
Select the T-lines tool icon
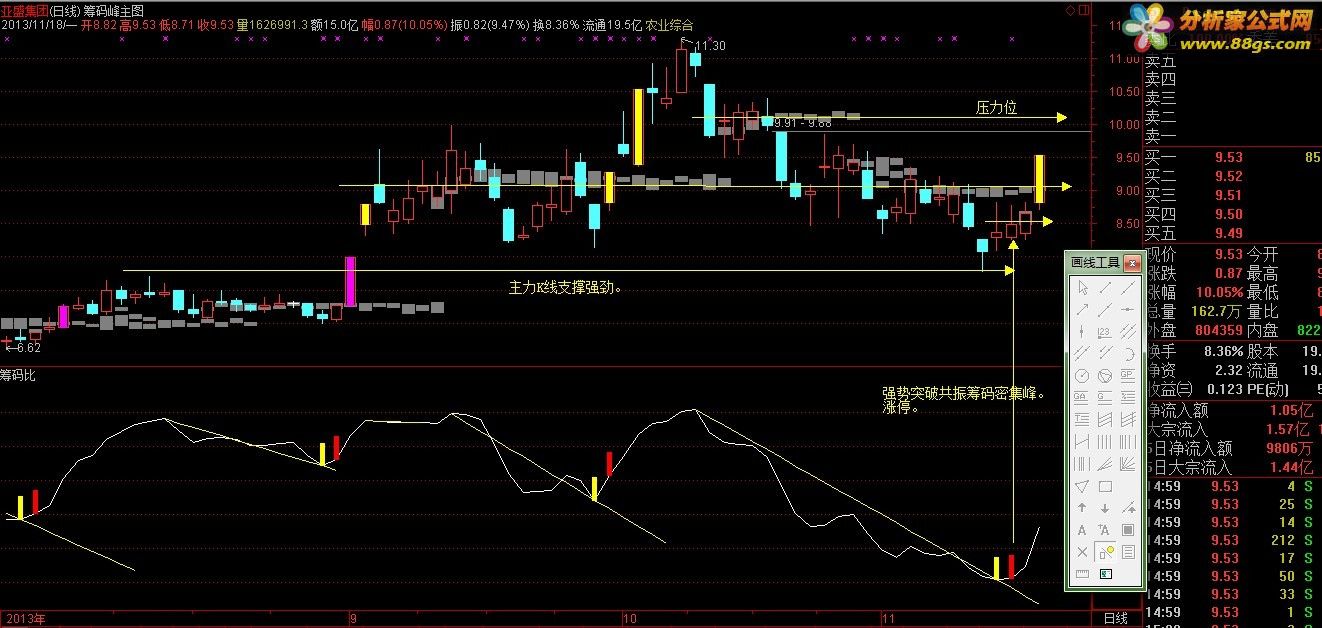coord(1082,418)
